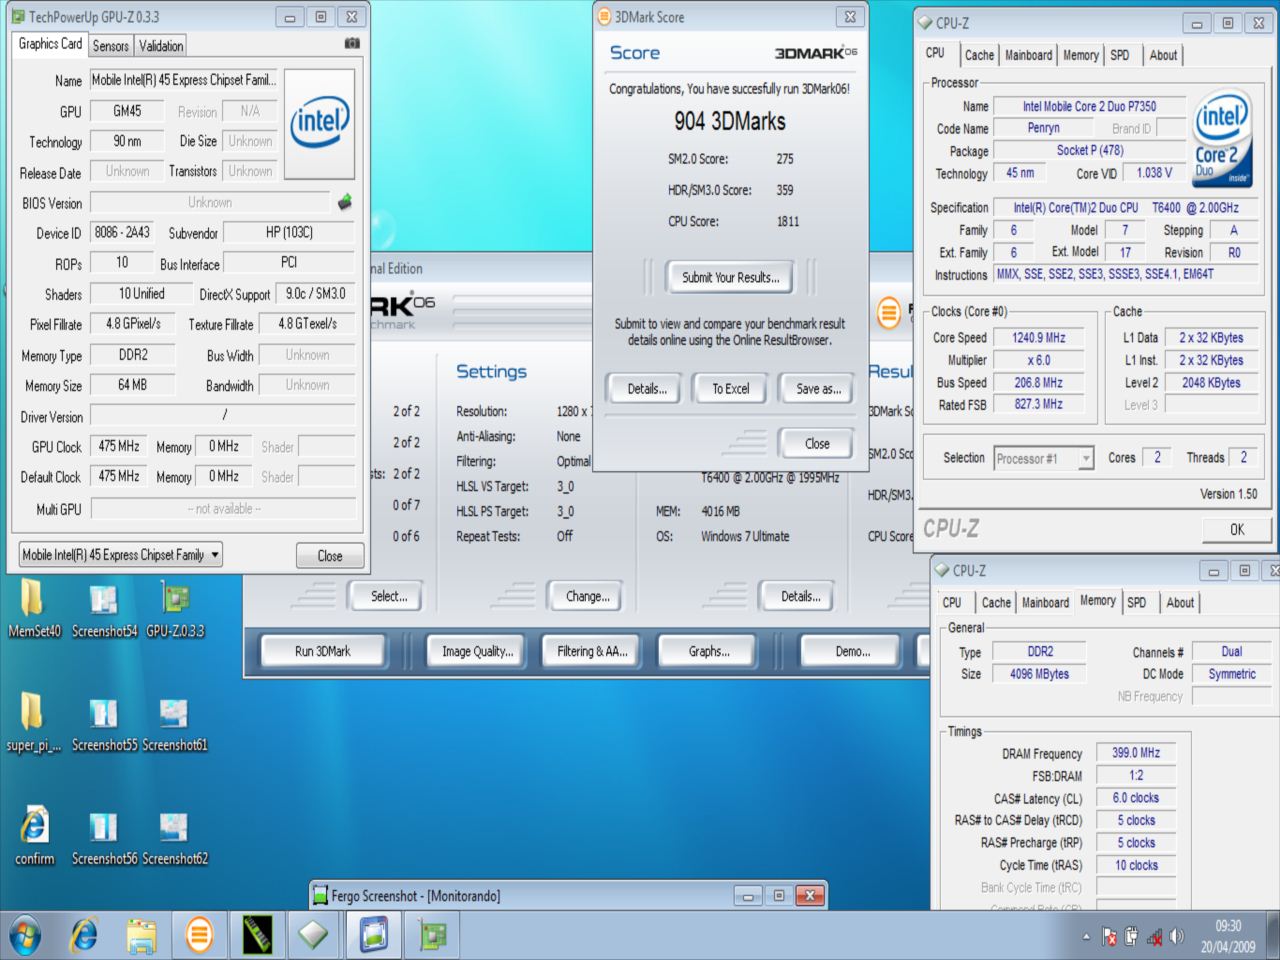1280x960 pixels.
Task: Switch to 3DMark06 via orange taskbar icon
Action: click(x=199, y=935)
